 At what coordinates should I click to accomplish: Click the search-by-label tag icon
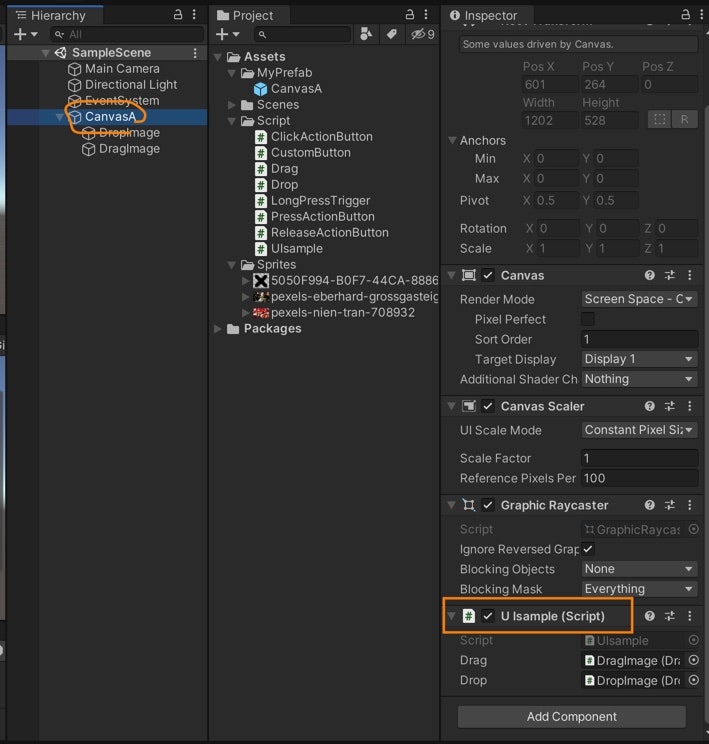[x=392, y=34]
